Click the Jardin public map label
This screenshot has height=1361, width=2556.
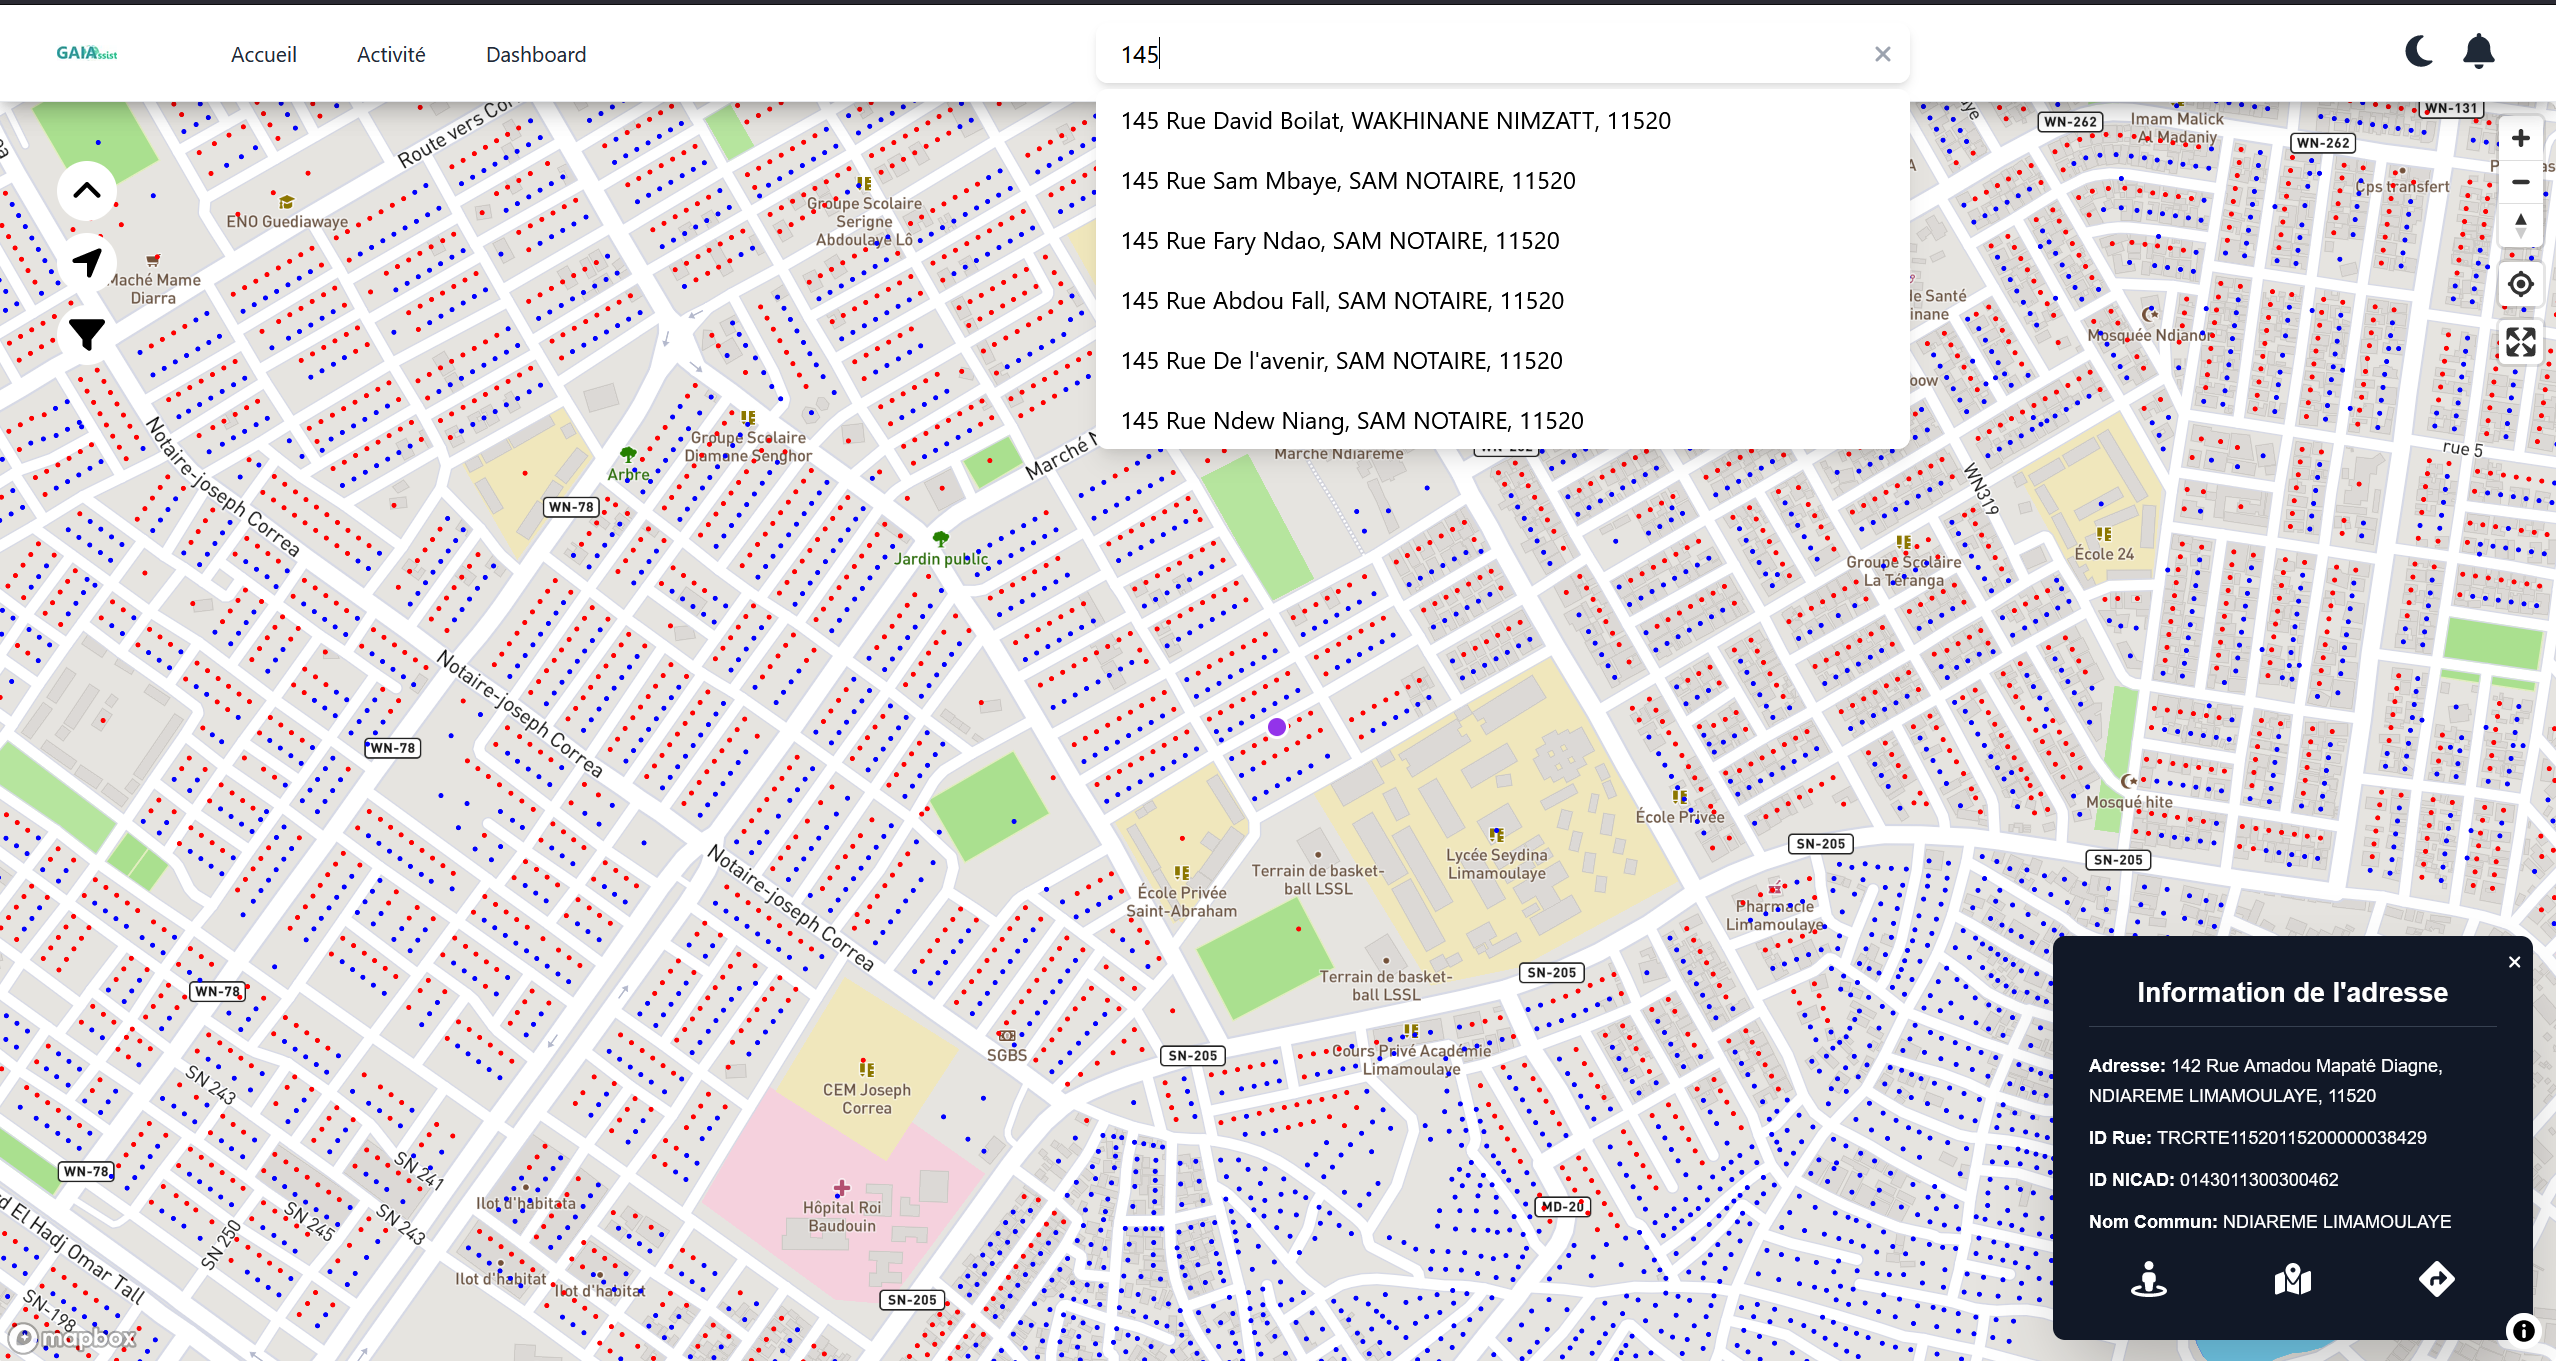[940, 559]
